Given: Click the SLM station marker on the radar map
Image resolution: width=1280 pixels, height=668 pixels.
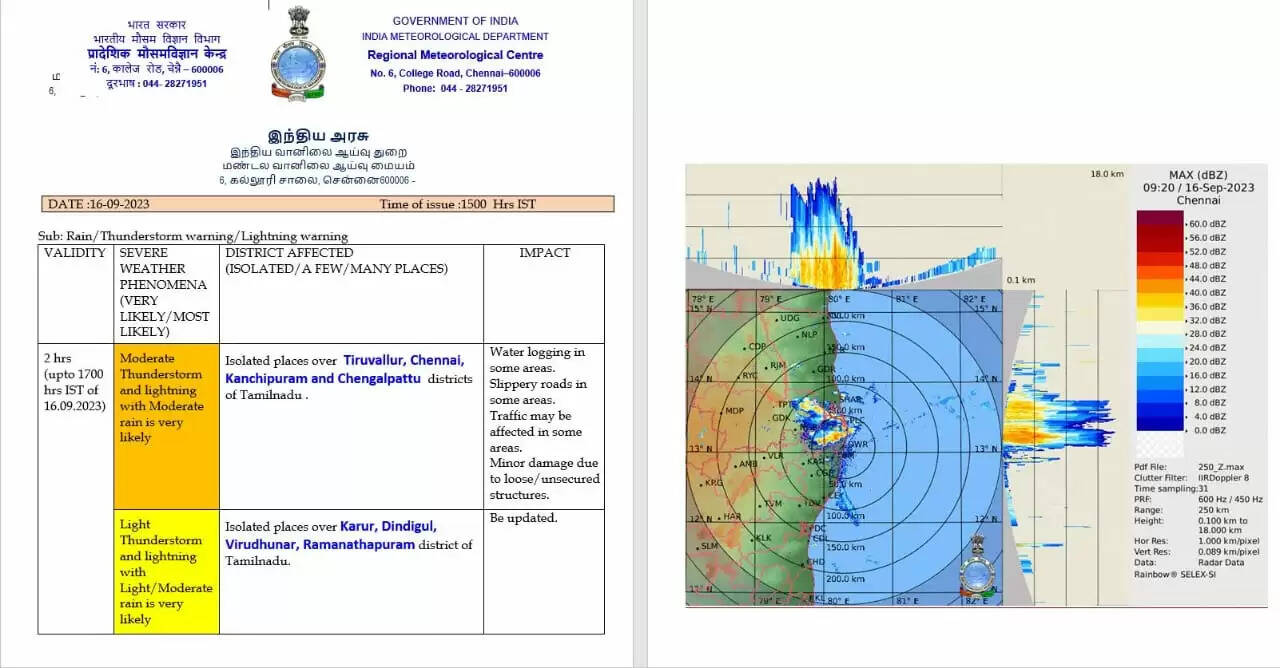Looking at the screenshot, I should (709, 546).
